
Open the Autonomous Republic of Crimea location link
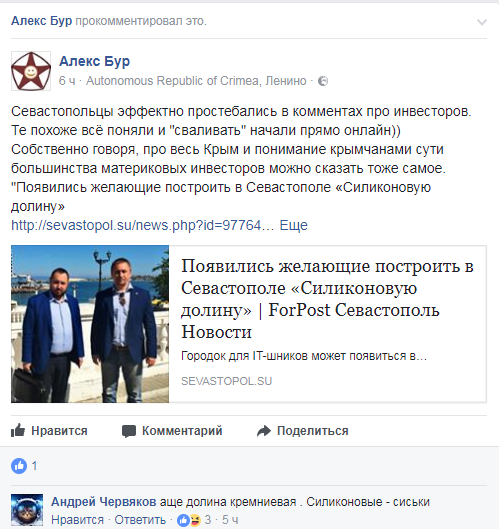click(x=196, y=81)
